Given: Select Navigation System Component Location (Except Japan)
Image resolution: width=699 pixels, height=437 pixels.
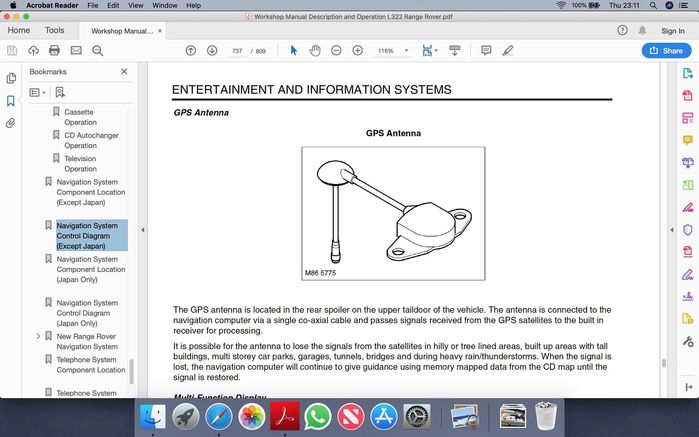Looking at the screenshot, I should [x=90, y=192].
